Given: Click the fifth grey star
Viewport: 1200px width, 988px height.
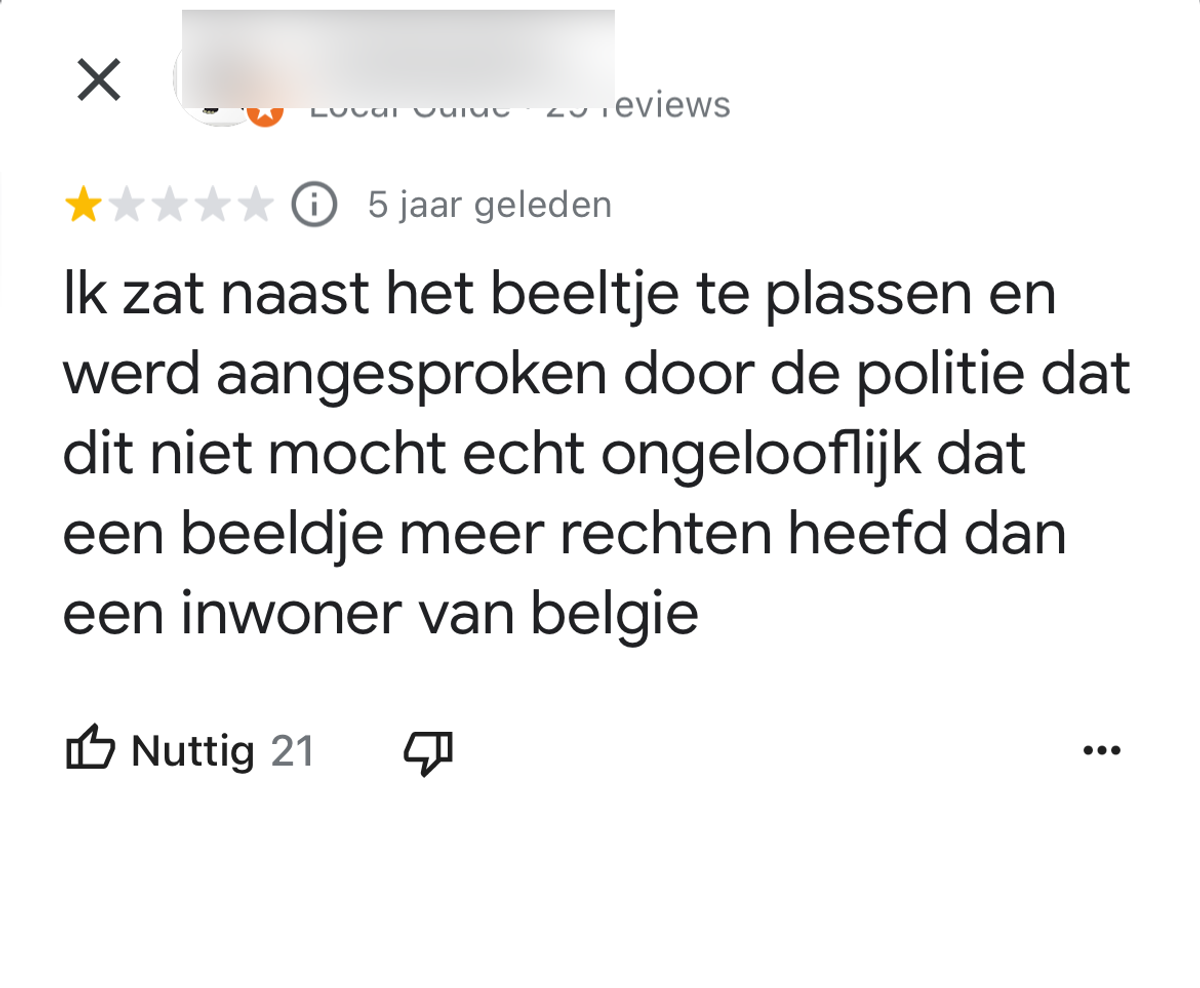Looking at the screenshot, I should click(x=255, y=206).
